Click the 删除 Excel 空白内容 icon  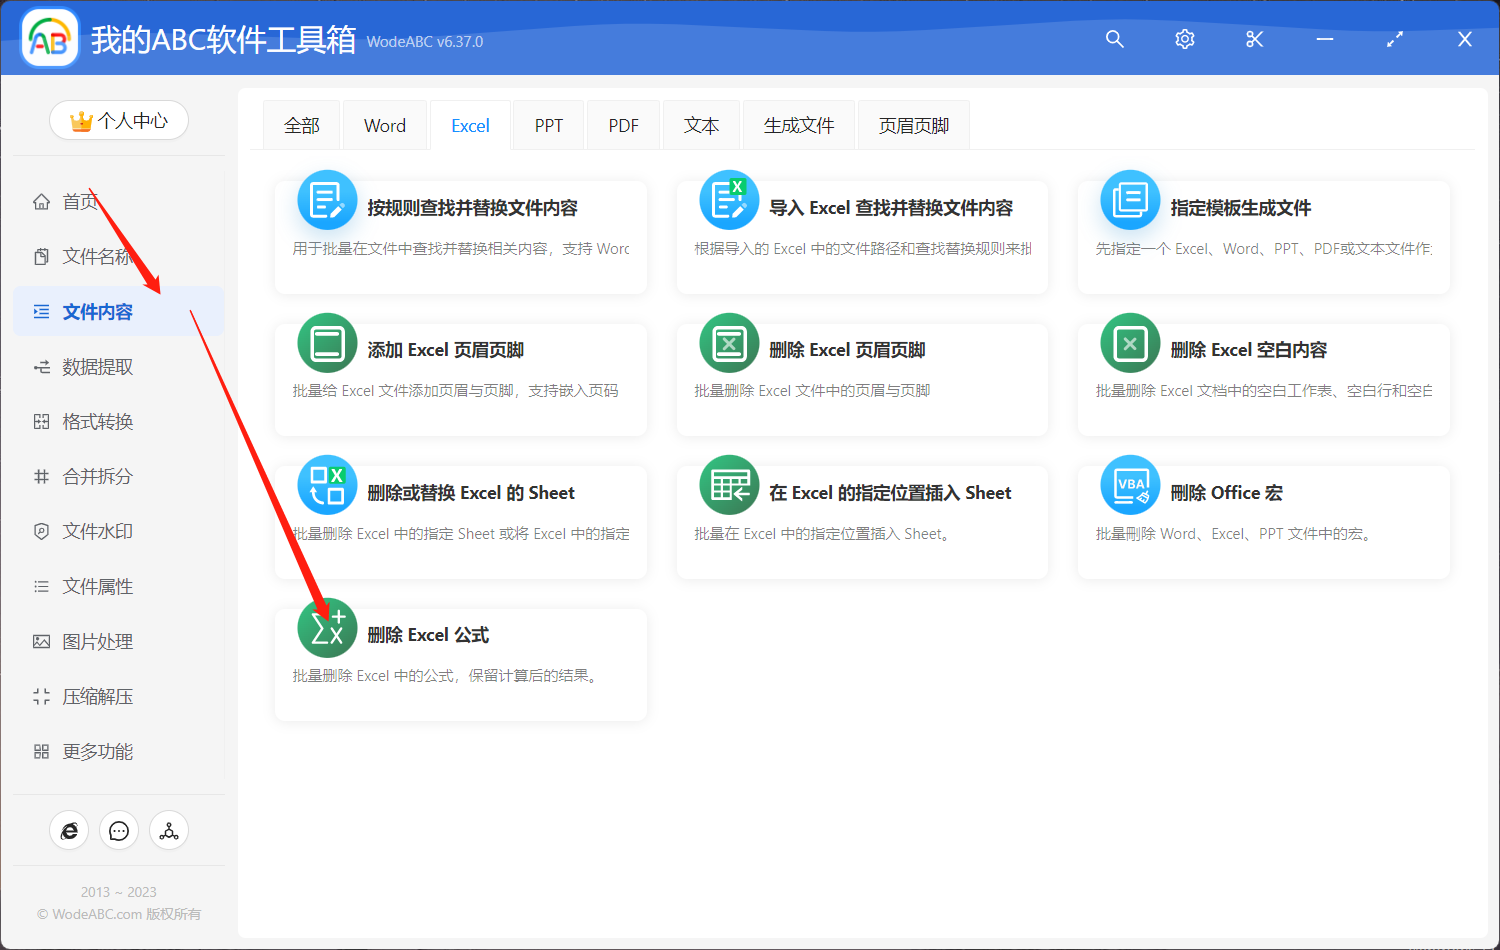pyautogui.click(x=1130, y=344)
